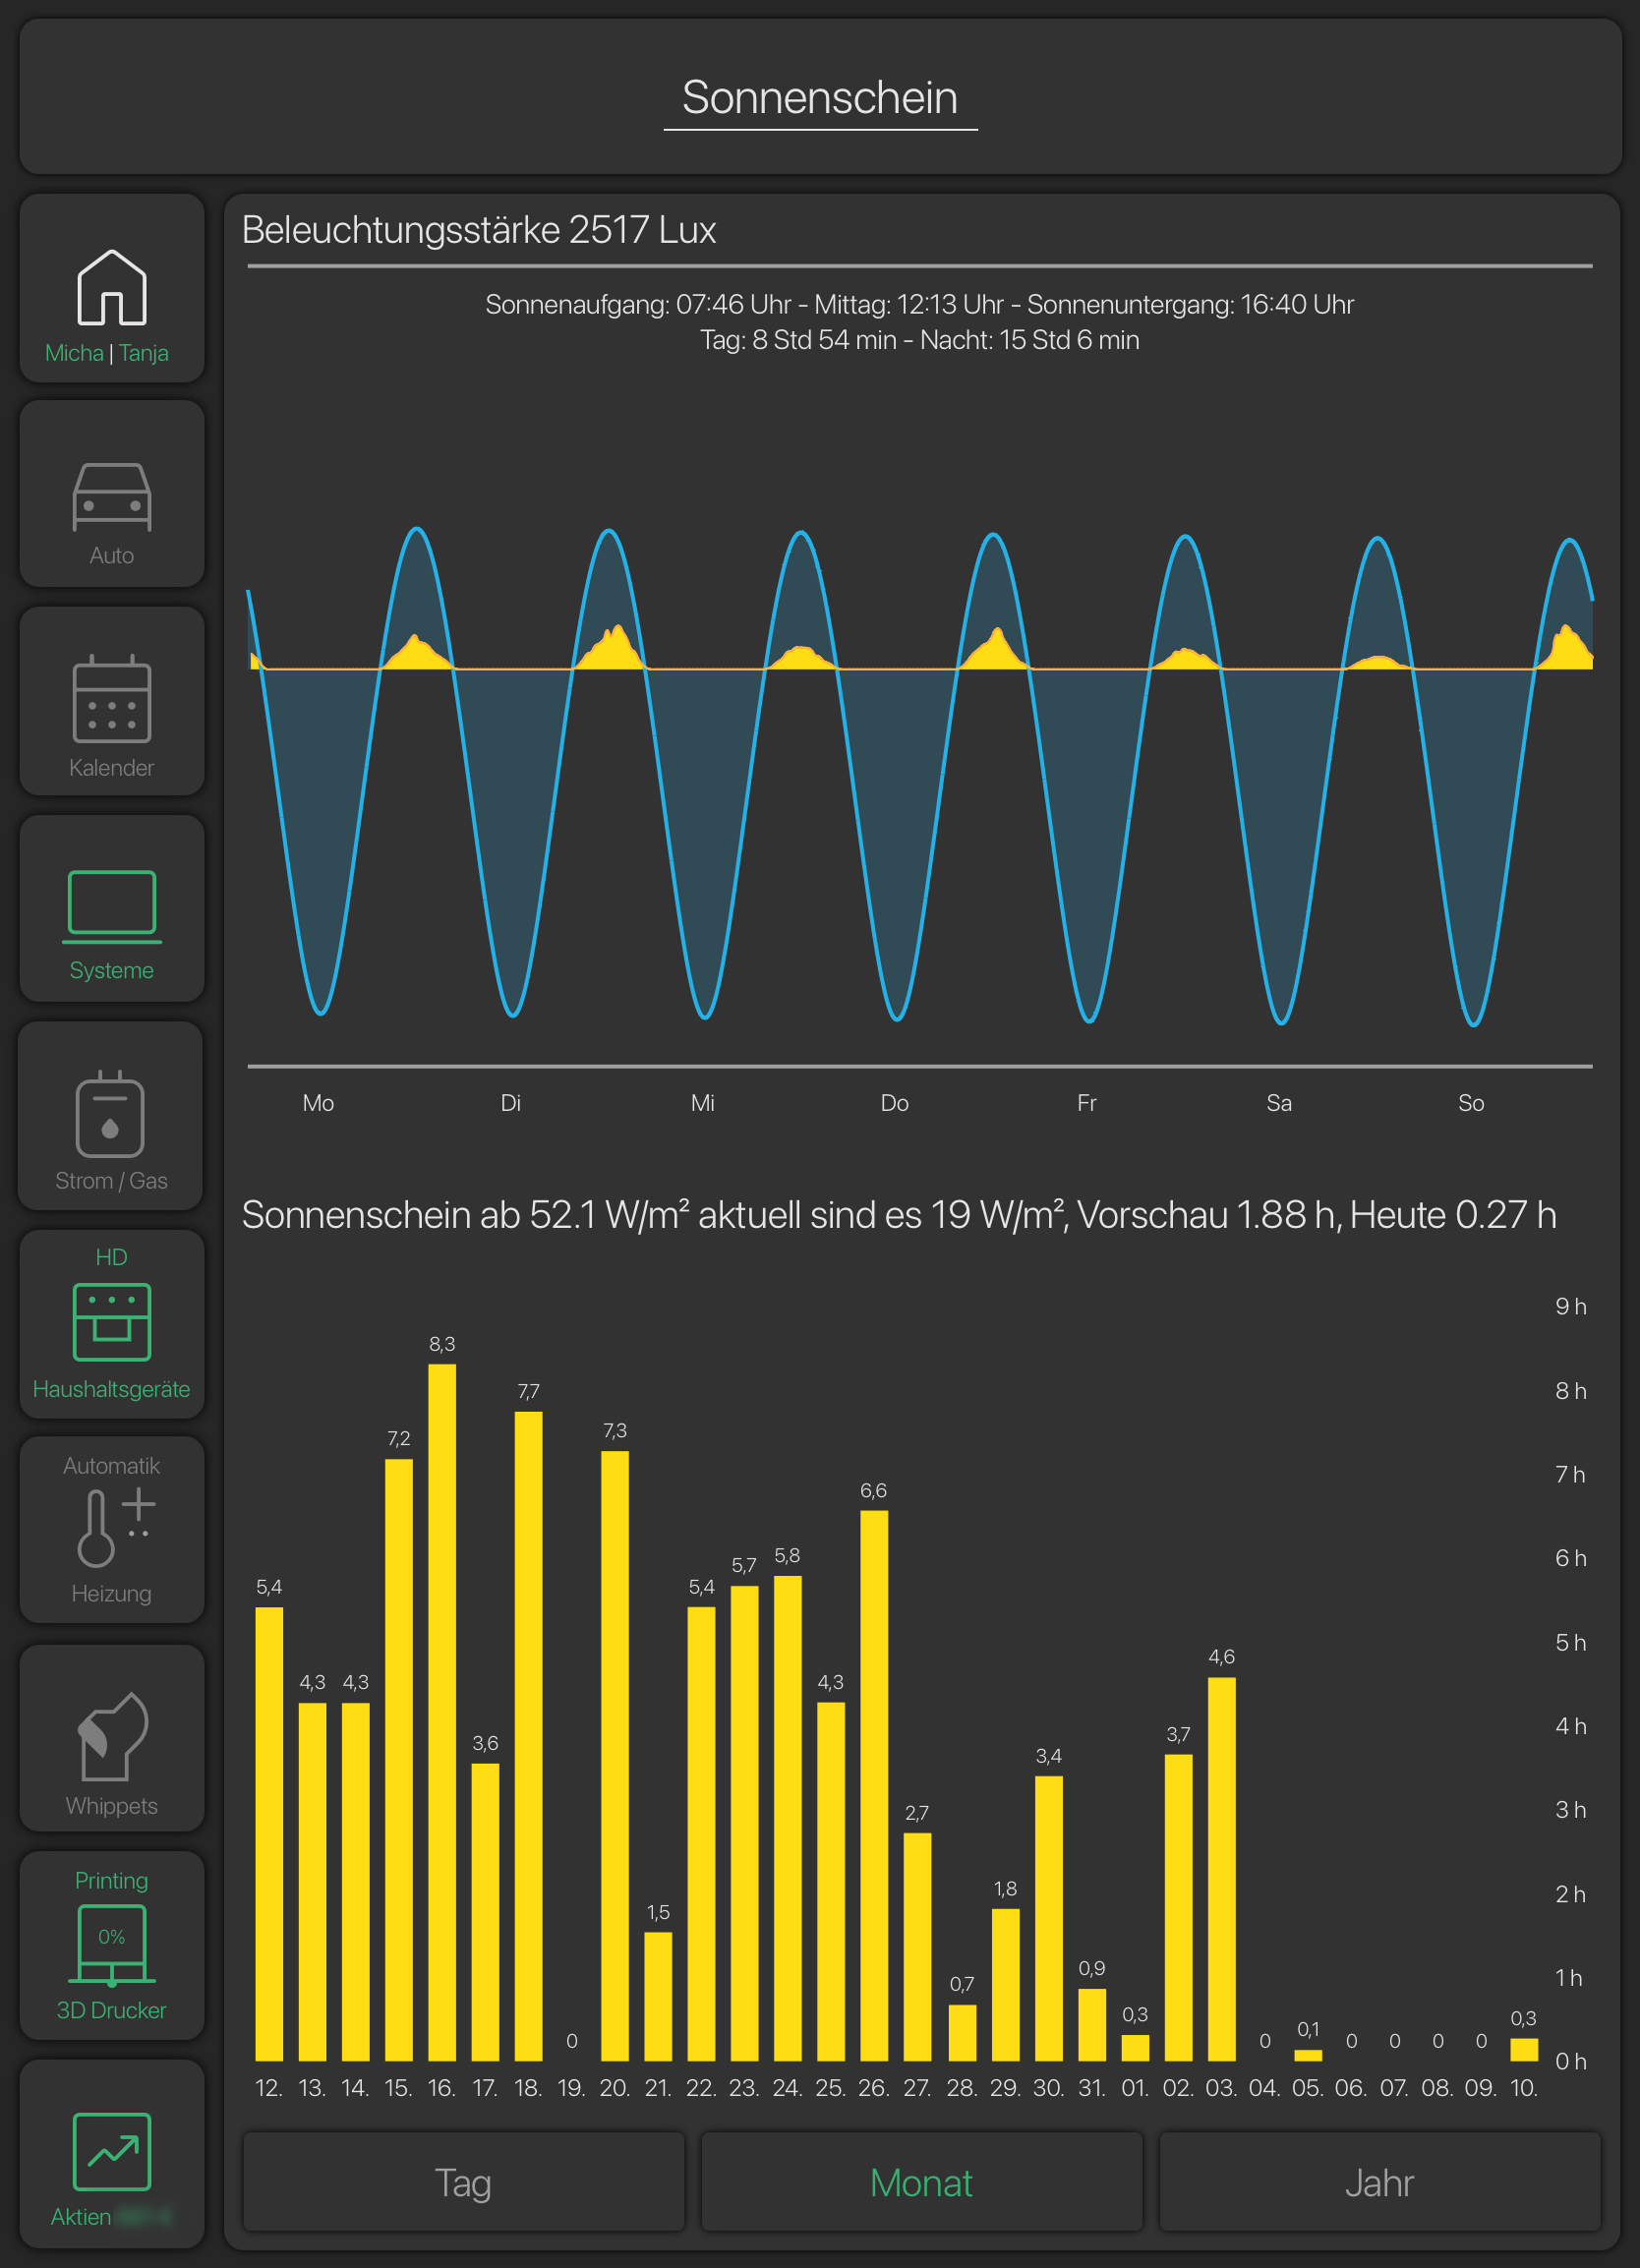Open the Haushaltsgeräte oven icon
Viewport: 1640px width, 2268px height.
click(111, 1321)
